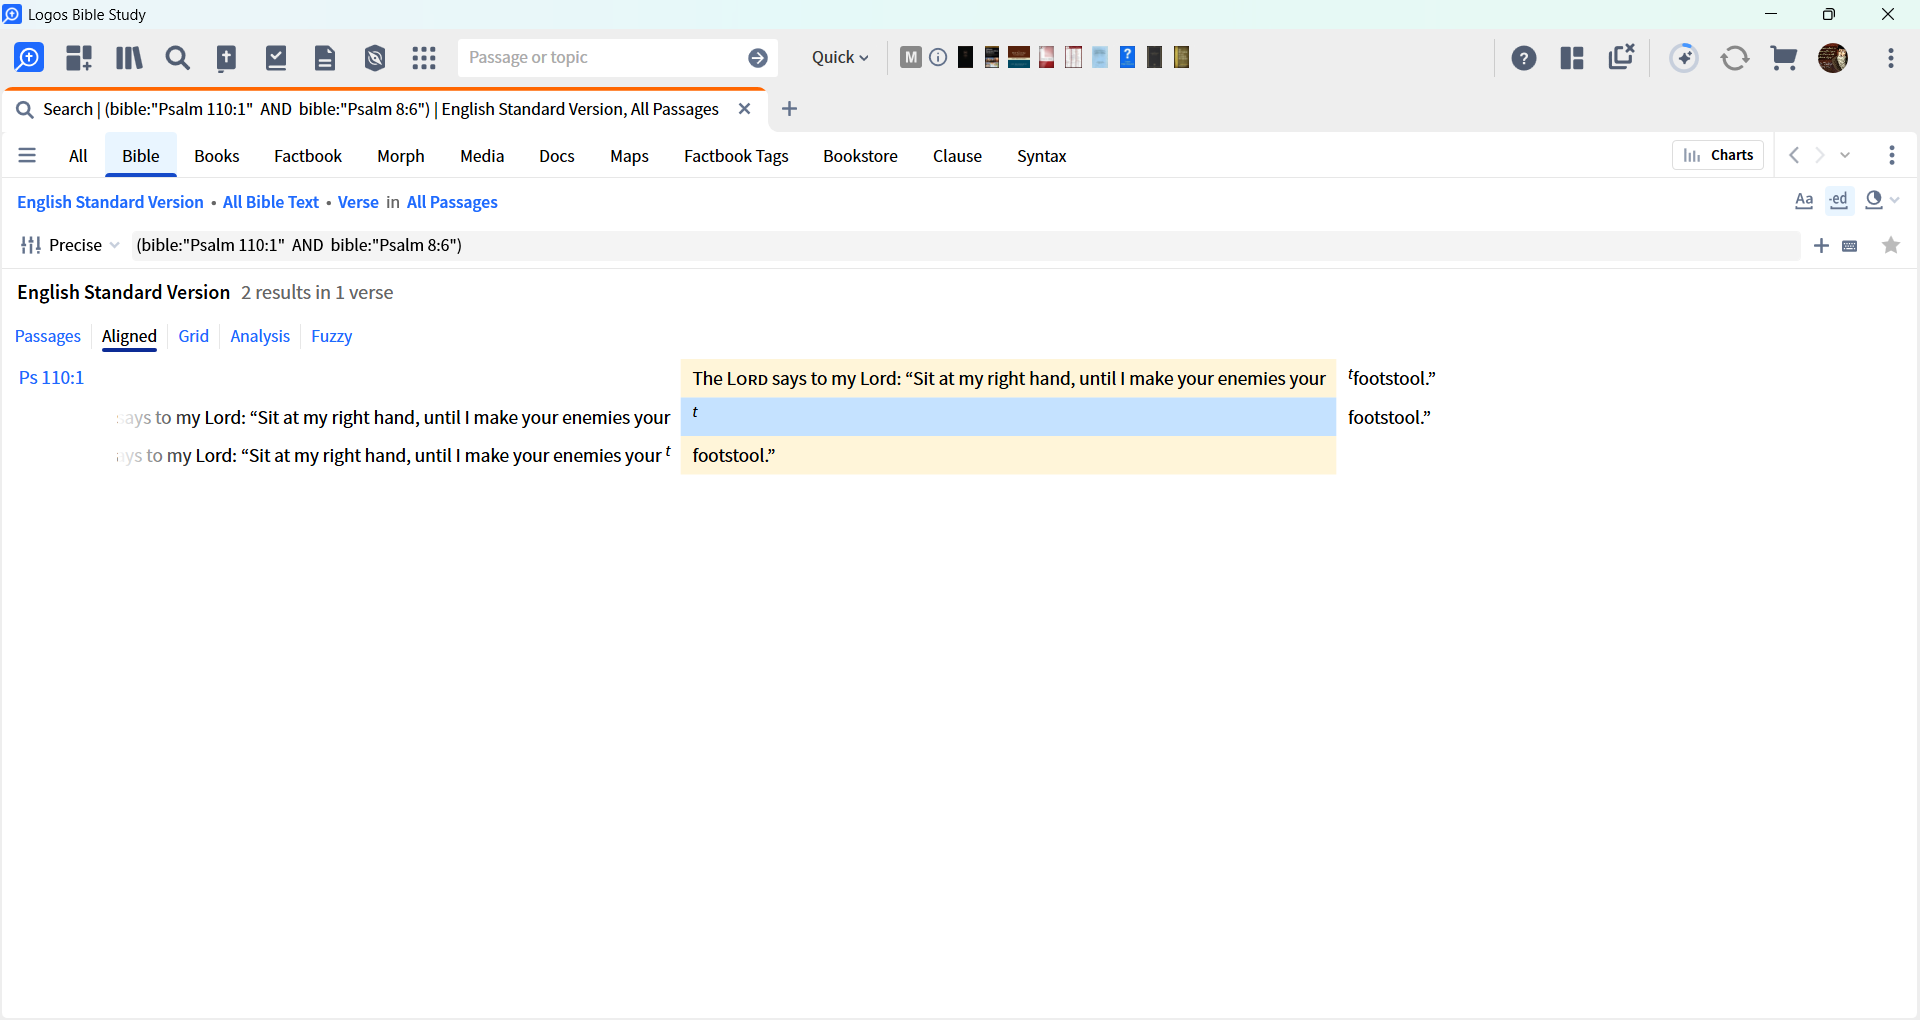Screen dimensions: 1920x1020
Task: Click the search query input field
Action: tap(966, 246)
